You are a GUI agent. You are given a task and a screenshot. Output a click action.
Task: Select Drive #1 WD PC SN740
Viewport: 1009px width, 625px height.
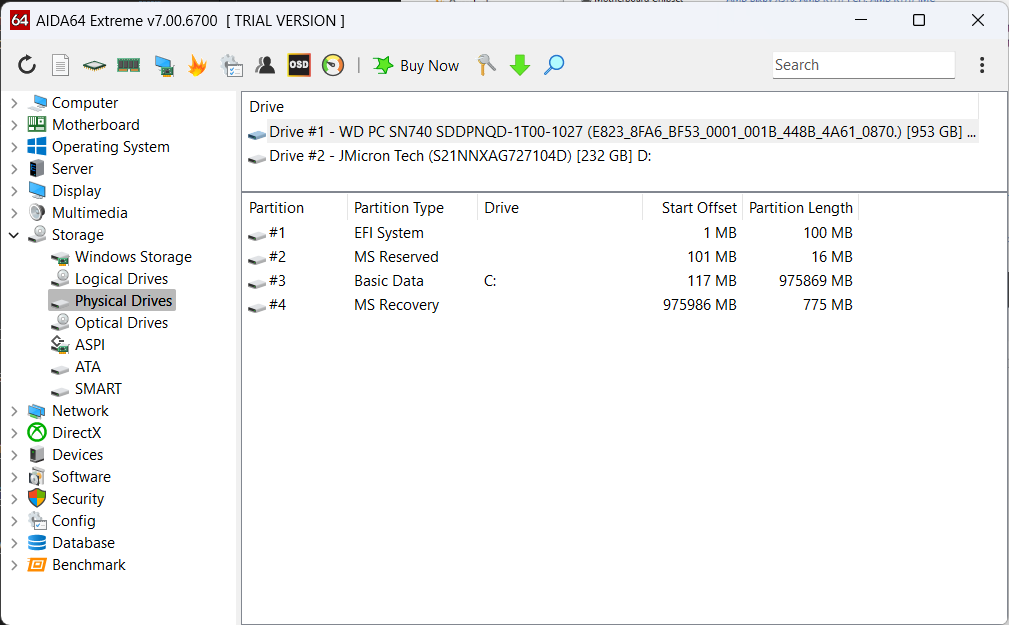612,132
